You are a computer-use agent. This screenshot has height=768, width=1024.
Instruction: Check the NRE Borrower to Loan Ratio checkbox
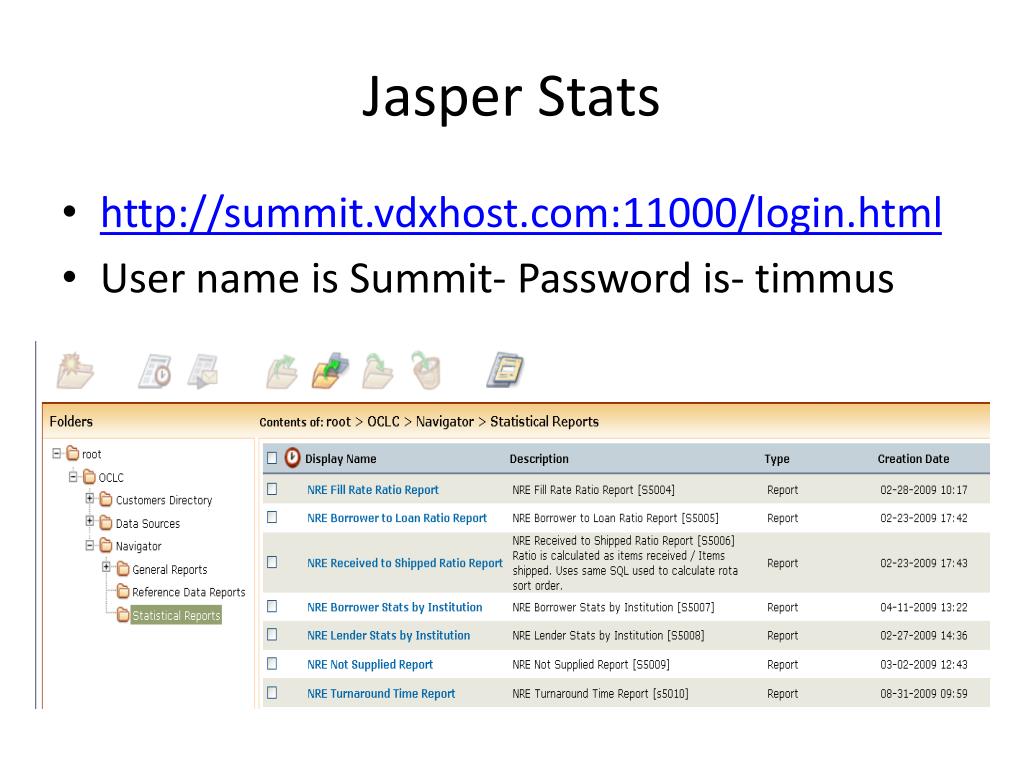click(x=272, y=517)
